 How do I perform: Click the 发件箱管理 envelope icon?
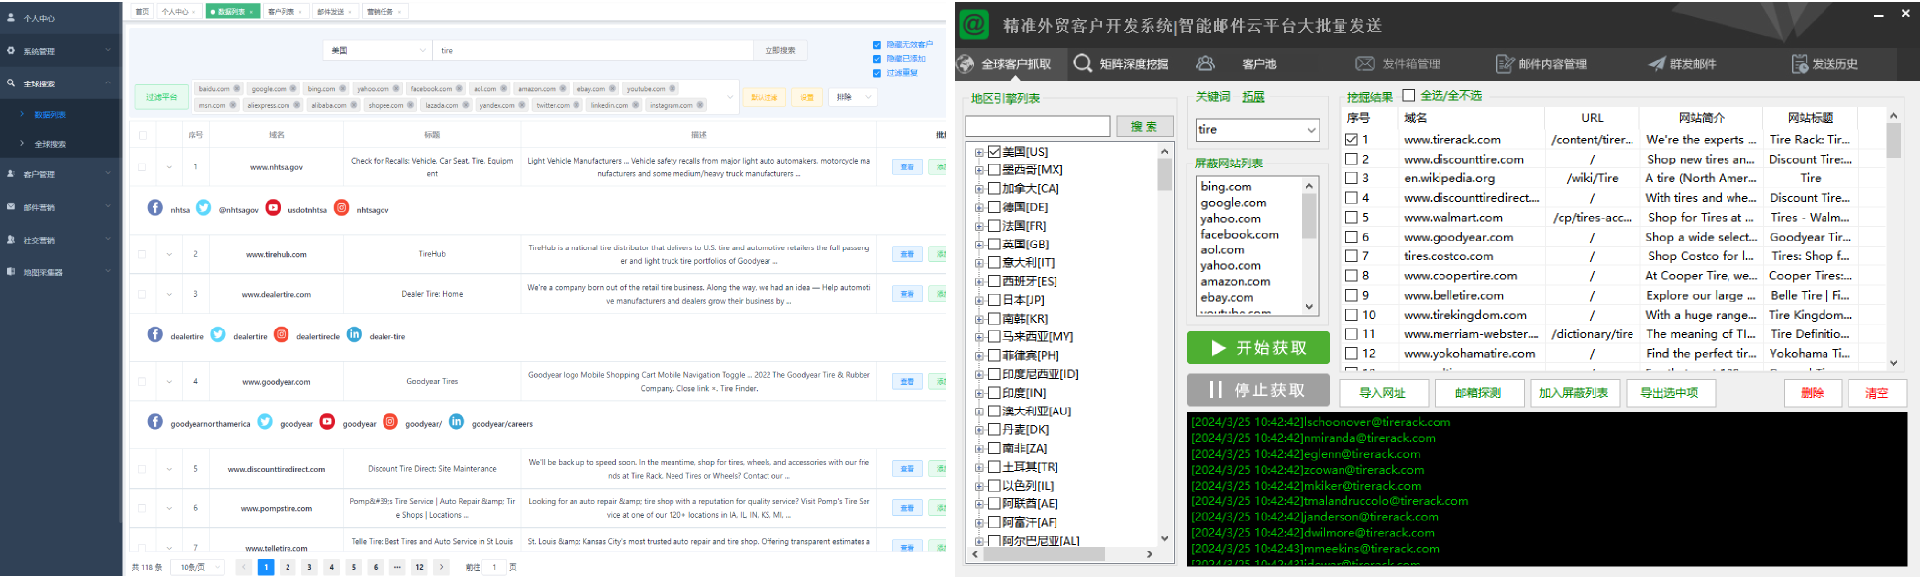pos(1365,64)
